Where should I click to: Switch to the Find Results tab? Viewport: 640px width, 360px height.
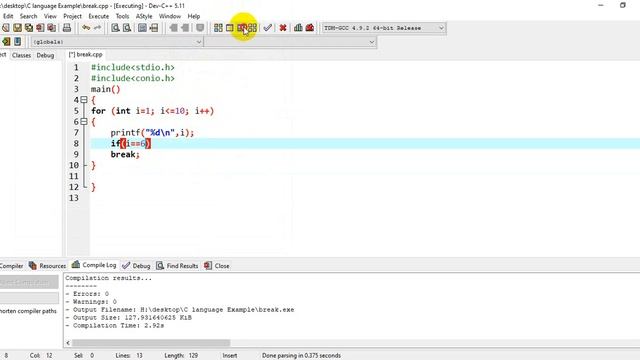(x=177, y=266)
